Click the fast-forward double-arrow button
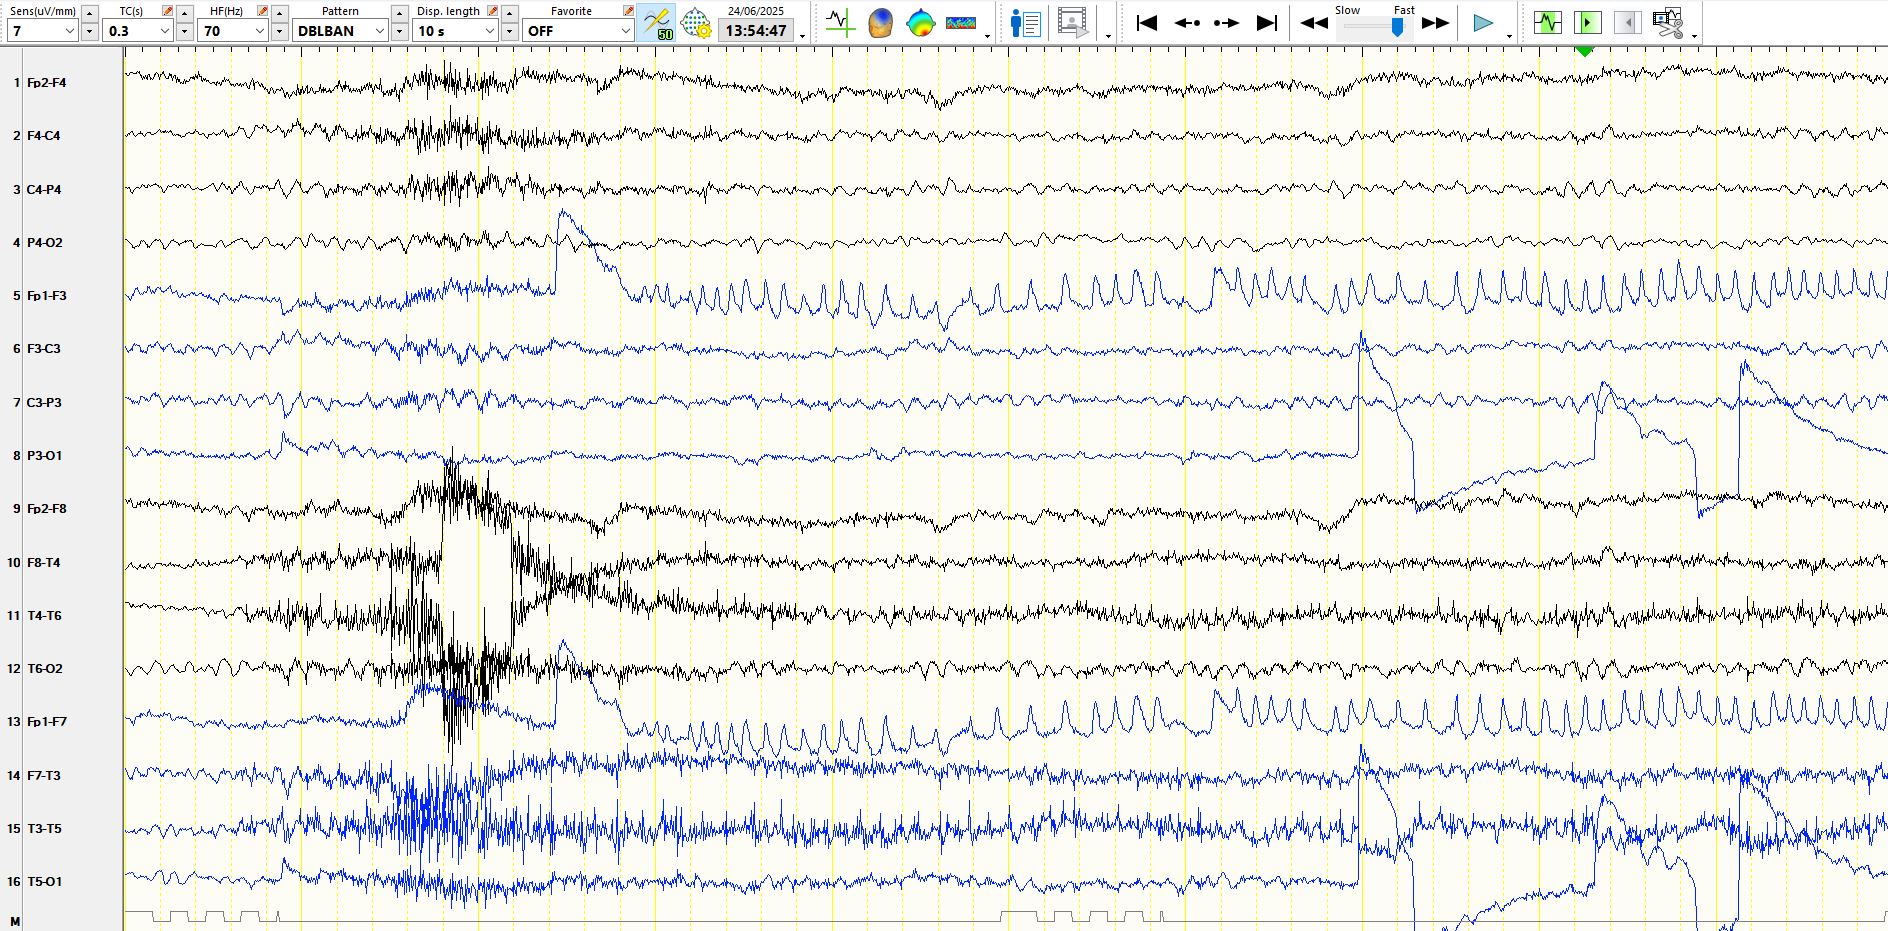This screenshot has height=931, width=1888. (1436, 23)
